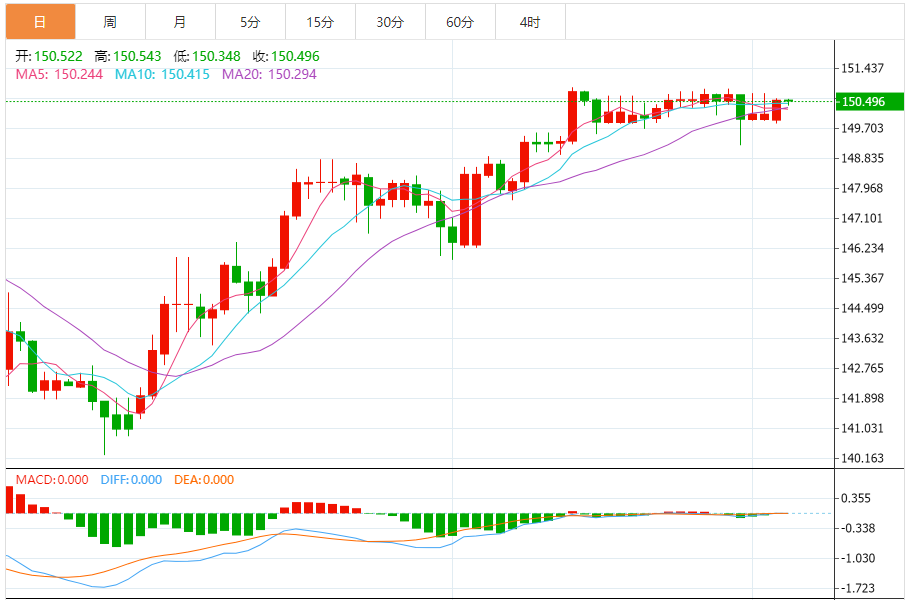Click the current price label 150.496

pyautogui.click(x=869, y=101)
